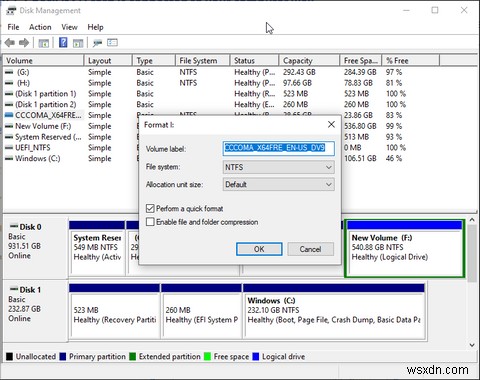
Task: Sort by the % Free column header
Action: tap(410, 60)
